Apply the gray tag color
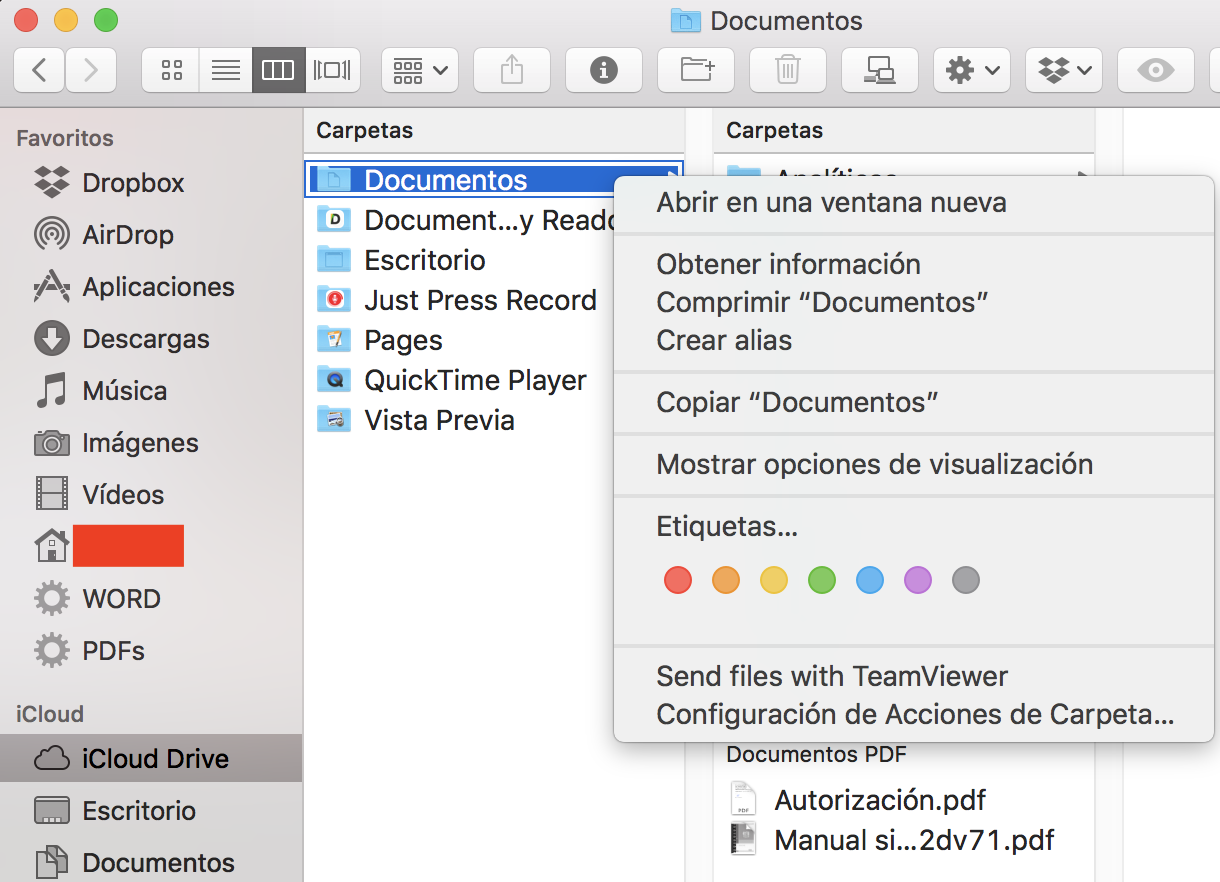 (966, 580)
